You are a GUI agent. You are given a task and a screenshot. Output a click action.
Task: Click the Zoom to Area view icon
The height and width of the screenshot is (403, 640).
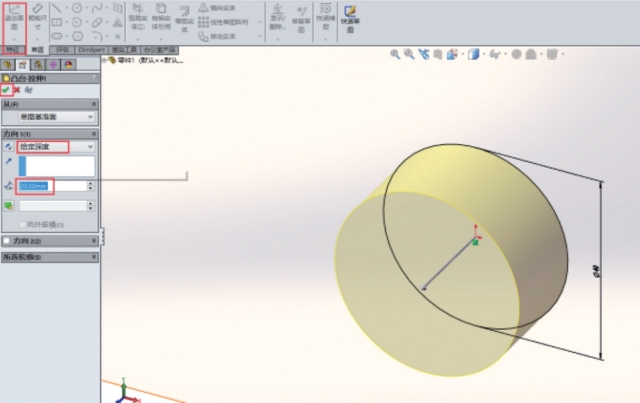[x=409, y=54]
